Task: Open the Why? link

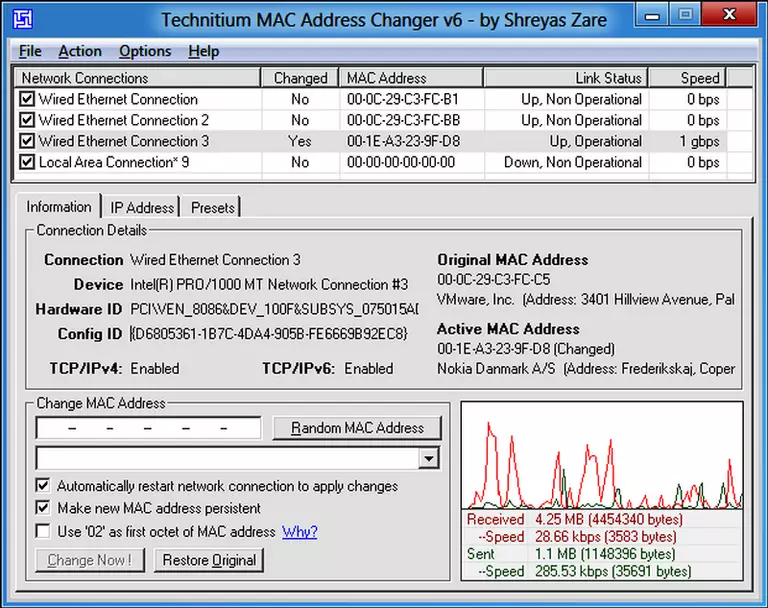Action: click(x=299, y=531)
